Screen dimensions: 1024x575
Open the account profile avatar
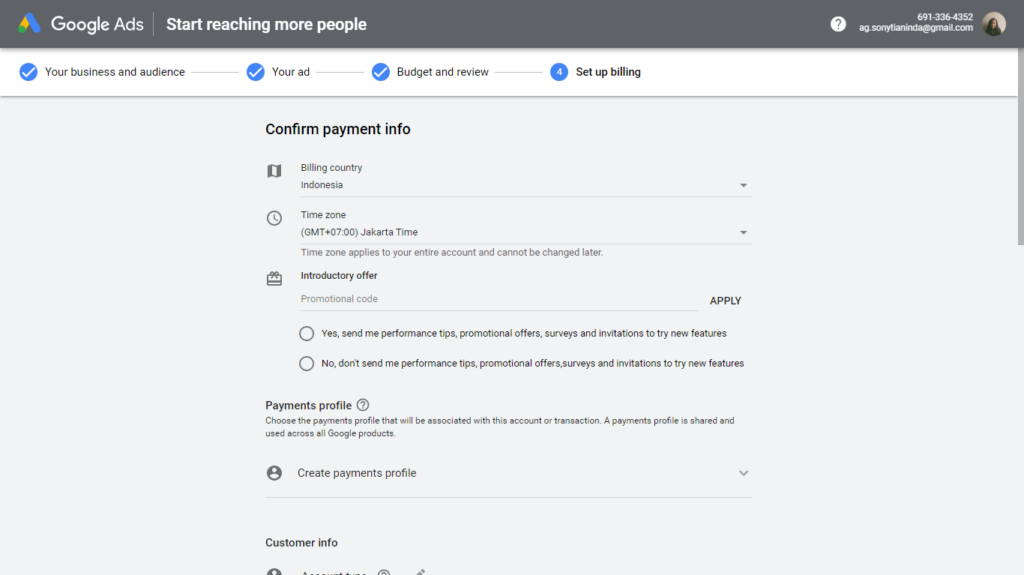pos(993,24)
